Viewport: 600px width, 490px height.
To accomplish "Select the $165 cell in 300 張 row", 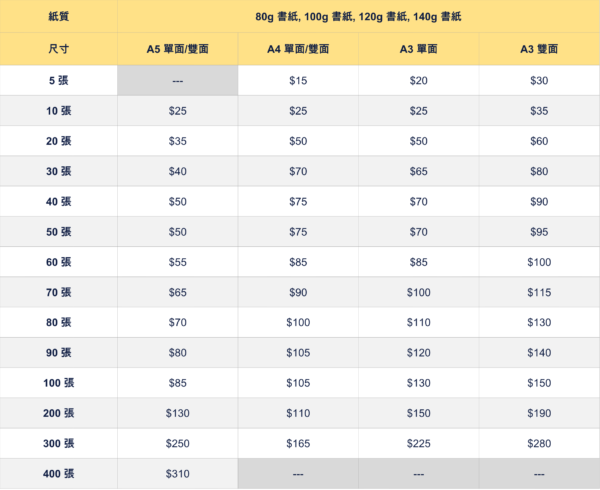I will [298, 444].
